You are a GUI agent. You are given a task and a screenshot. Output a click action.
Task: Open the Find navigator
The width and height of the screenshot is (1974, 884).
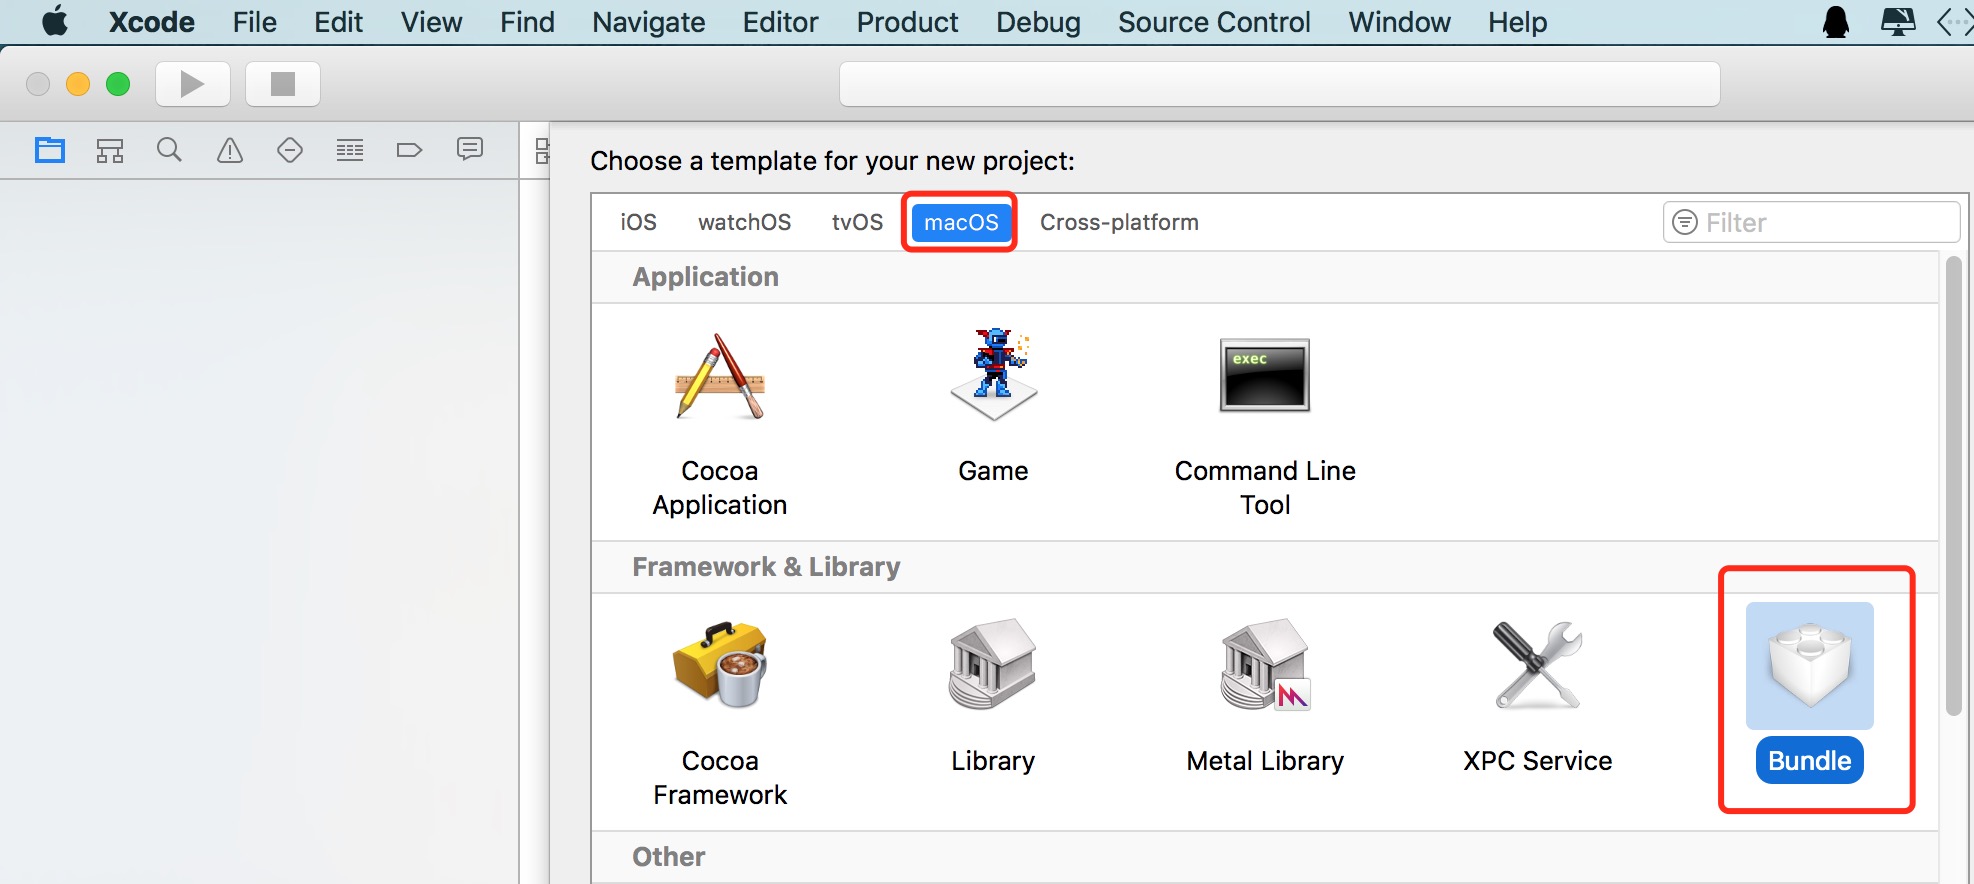pos(170,150)
